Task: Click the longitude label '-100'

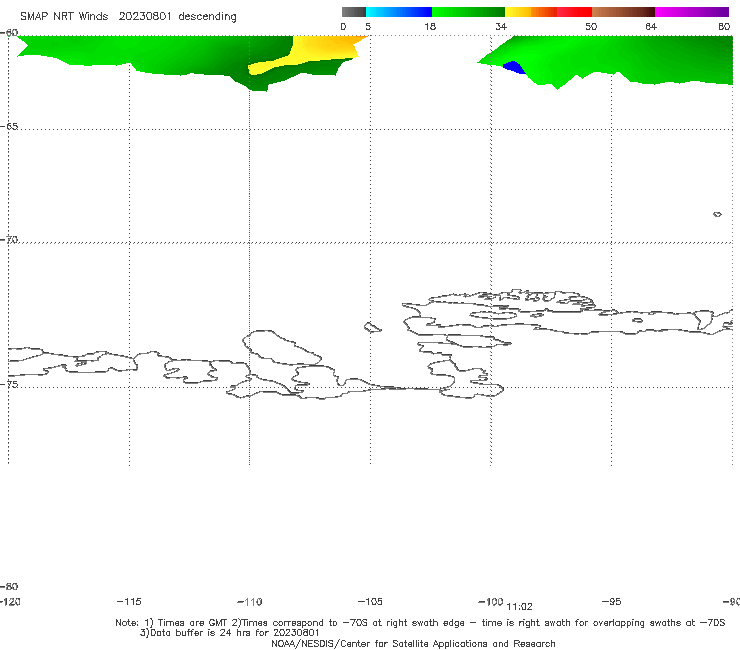Action: 491,602
